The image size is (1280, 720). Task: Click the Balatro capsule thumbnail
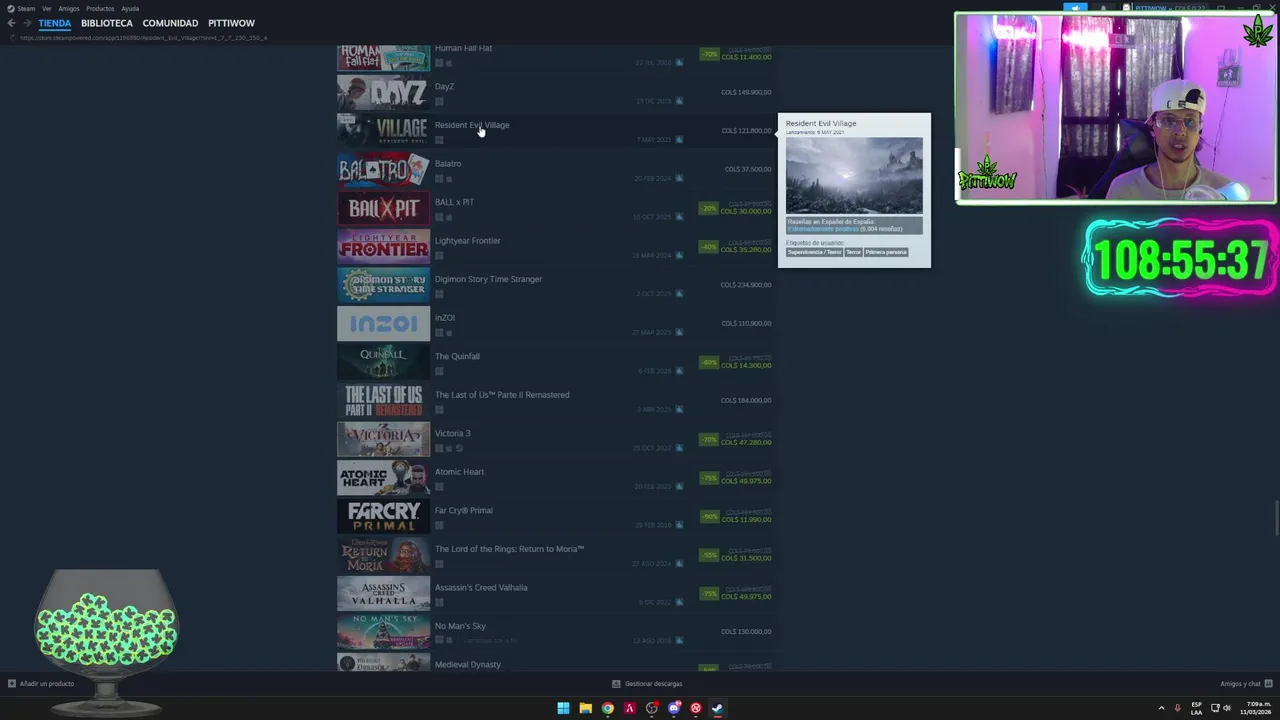pyautogui.click(x=383, y=170)
